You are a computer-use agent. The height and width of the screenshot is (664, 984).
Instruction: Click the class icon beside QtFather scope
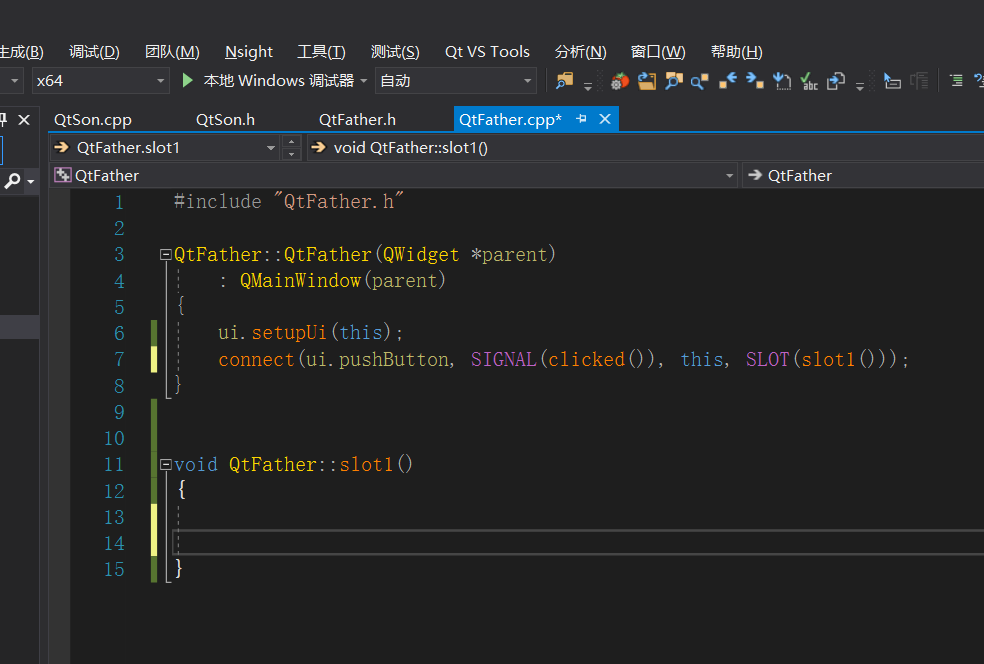[62, 175]
